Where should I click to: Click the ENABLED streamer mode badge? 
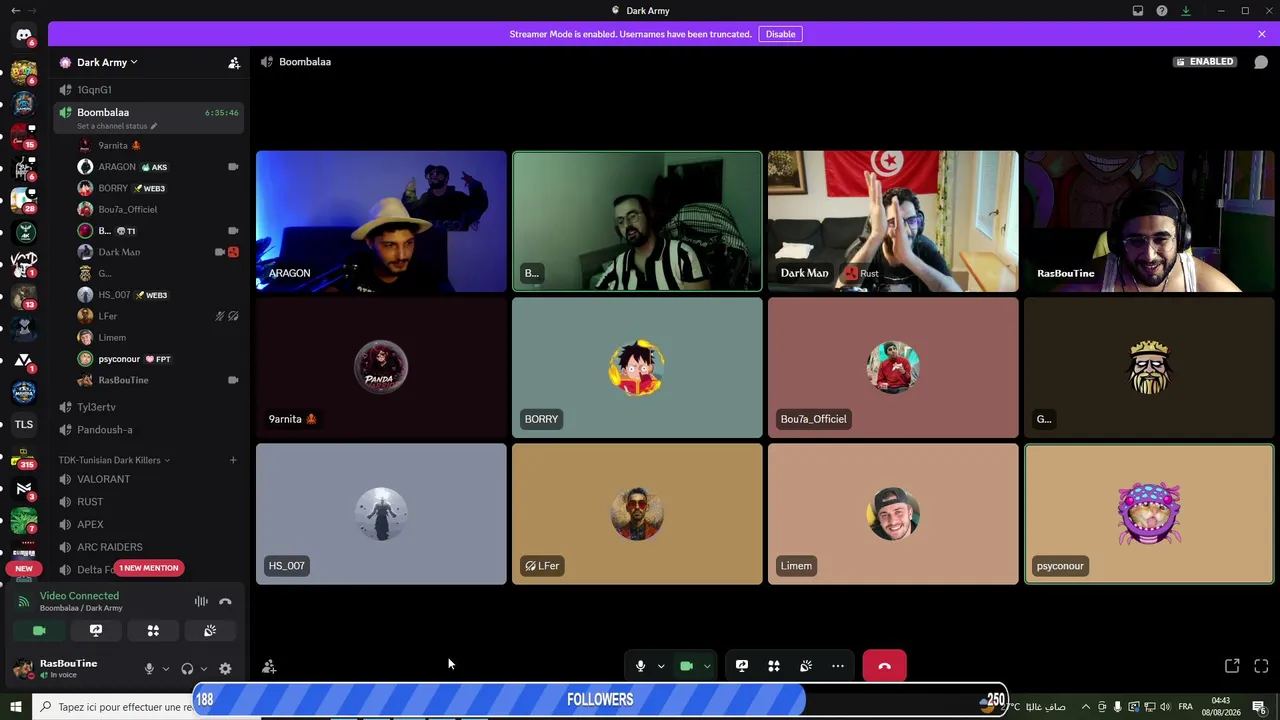[x=1205, y=62]
